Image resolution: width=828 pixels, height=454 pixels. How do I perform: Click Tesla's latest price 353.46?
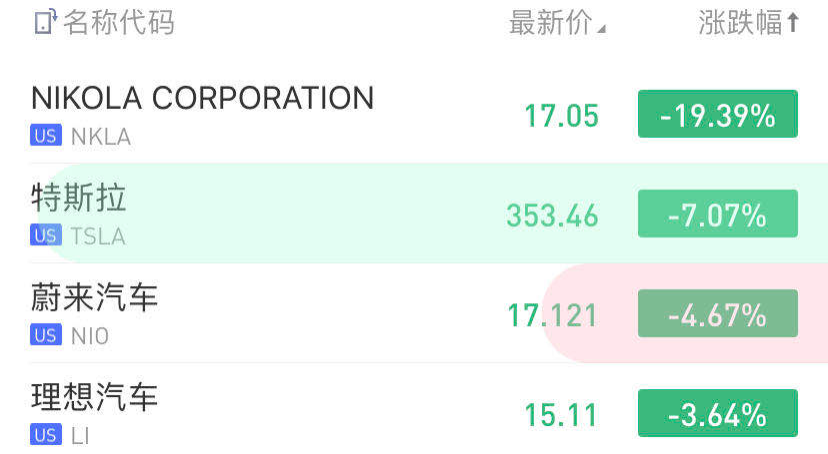click(552, 215)
